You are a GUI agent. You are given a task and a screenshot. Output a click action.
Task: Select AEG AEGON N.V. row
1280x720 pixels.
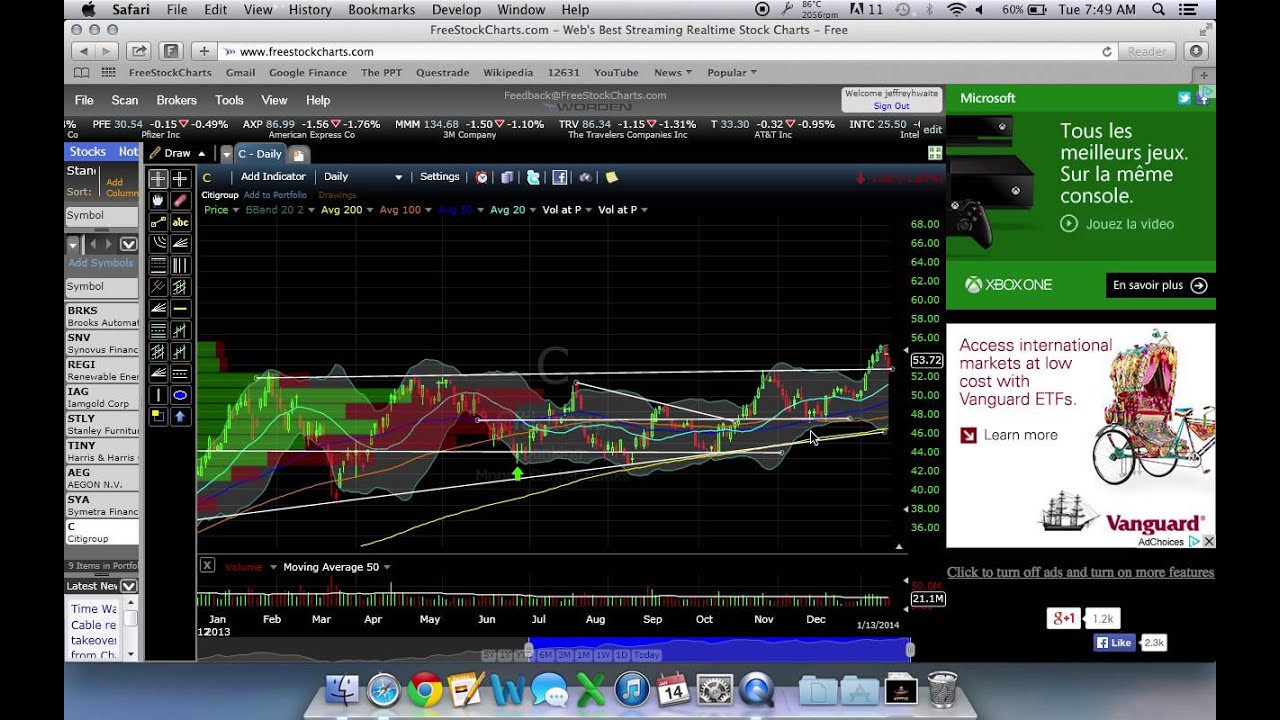102,478
